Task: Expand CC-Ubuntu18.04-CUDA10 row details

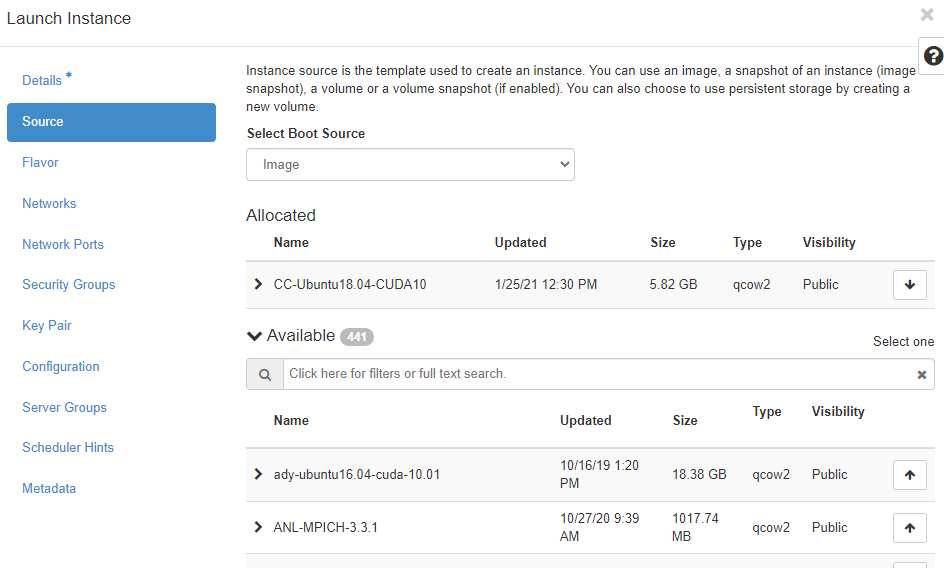Action: tap(259, 285)
